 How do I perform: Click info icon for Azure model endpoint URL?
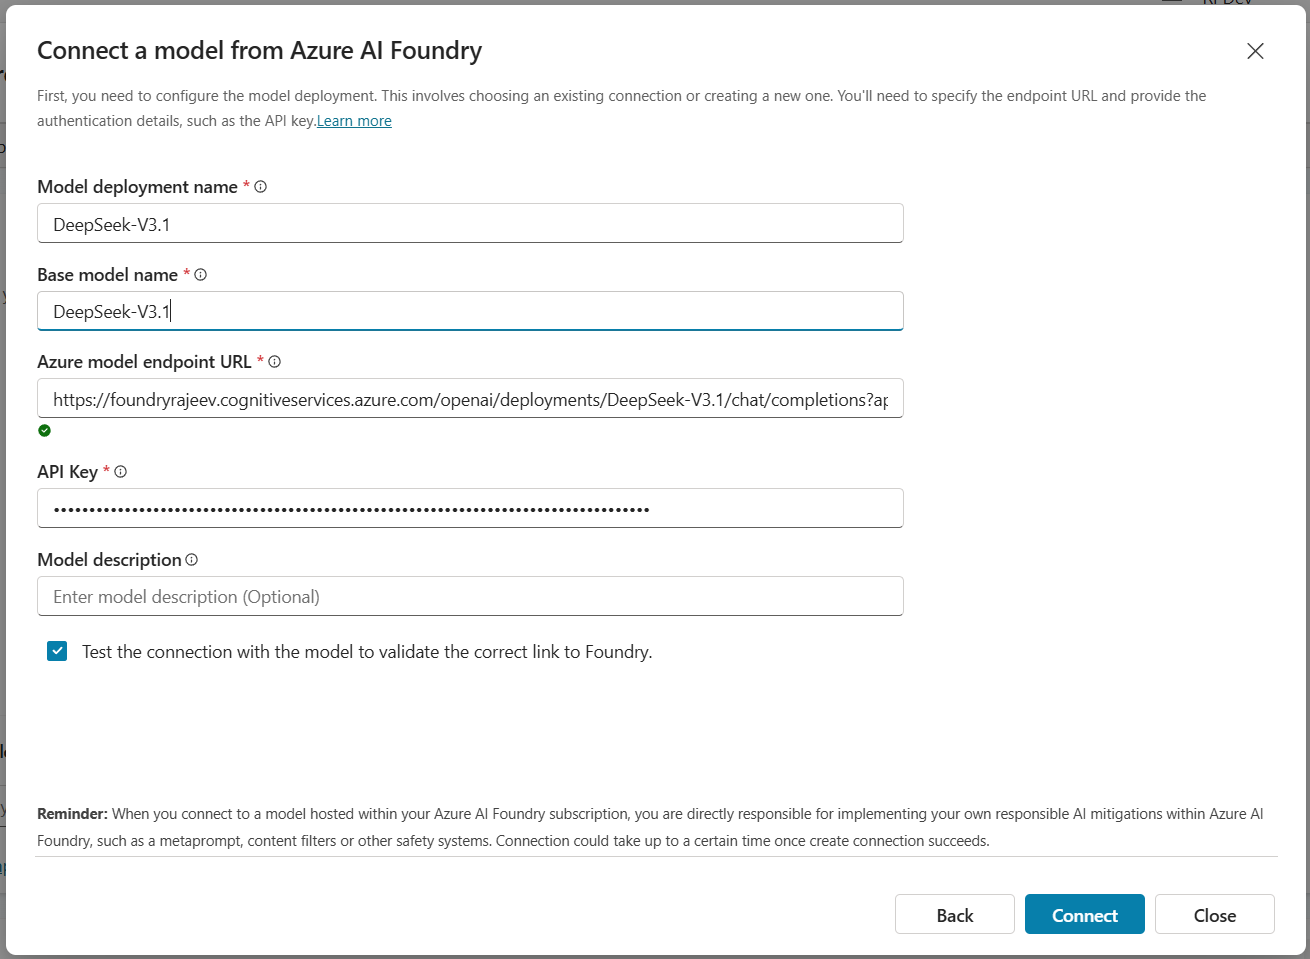click(275, 362)
